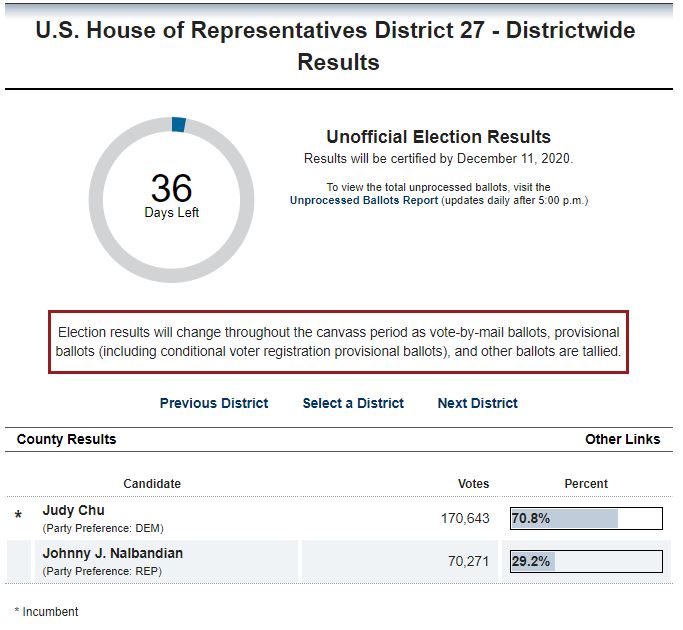Select candidate name Judy Chu

coord(73,510)
